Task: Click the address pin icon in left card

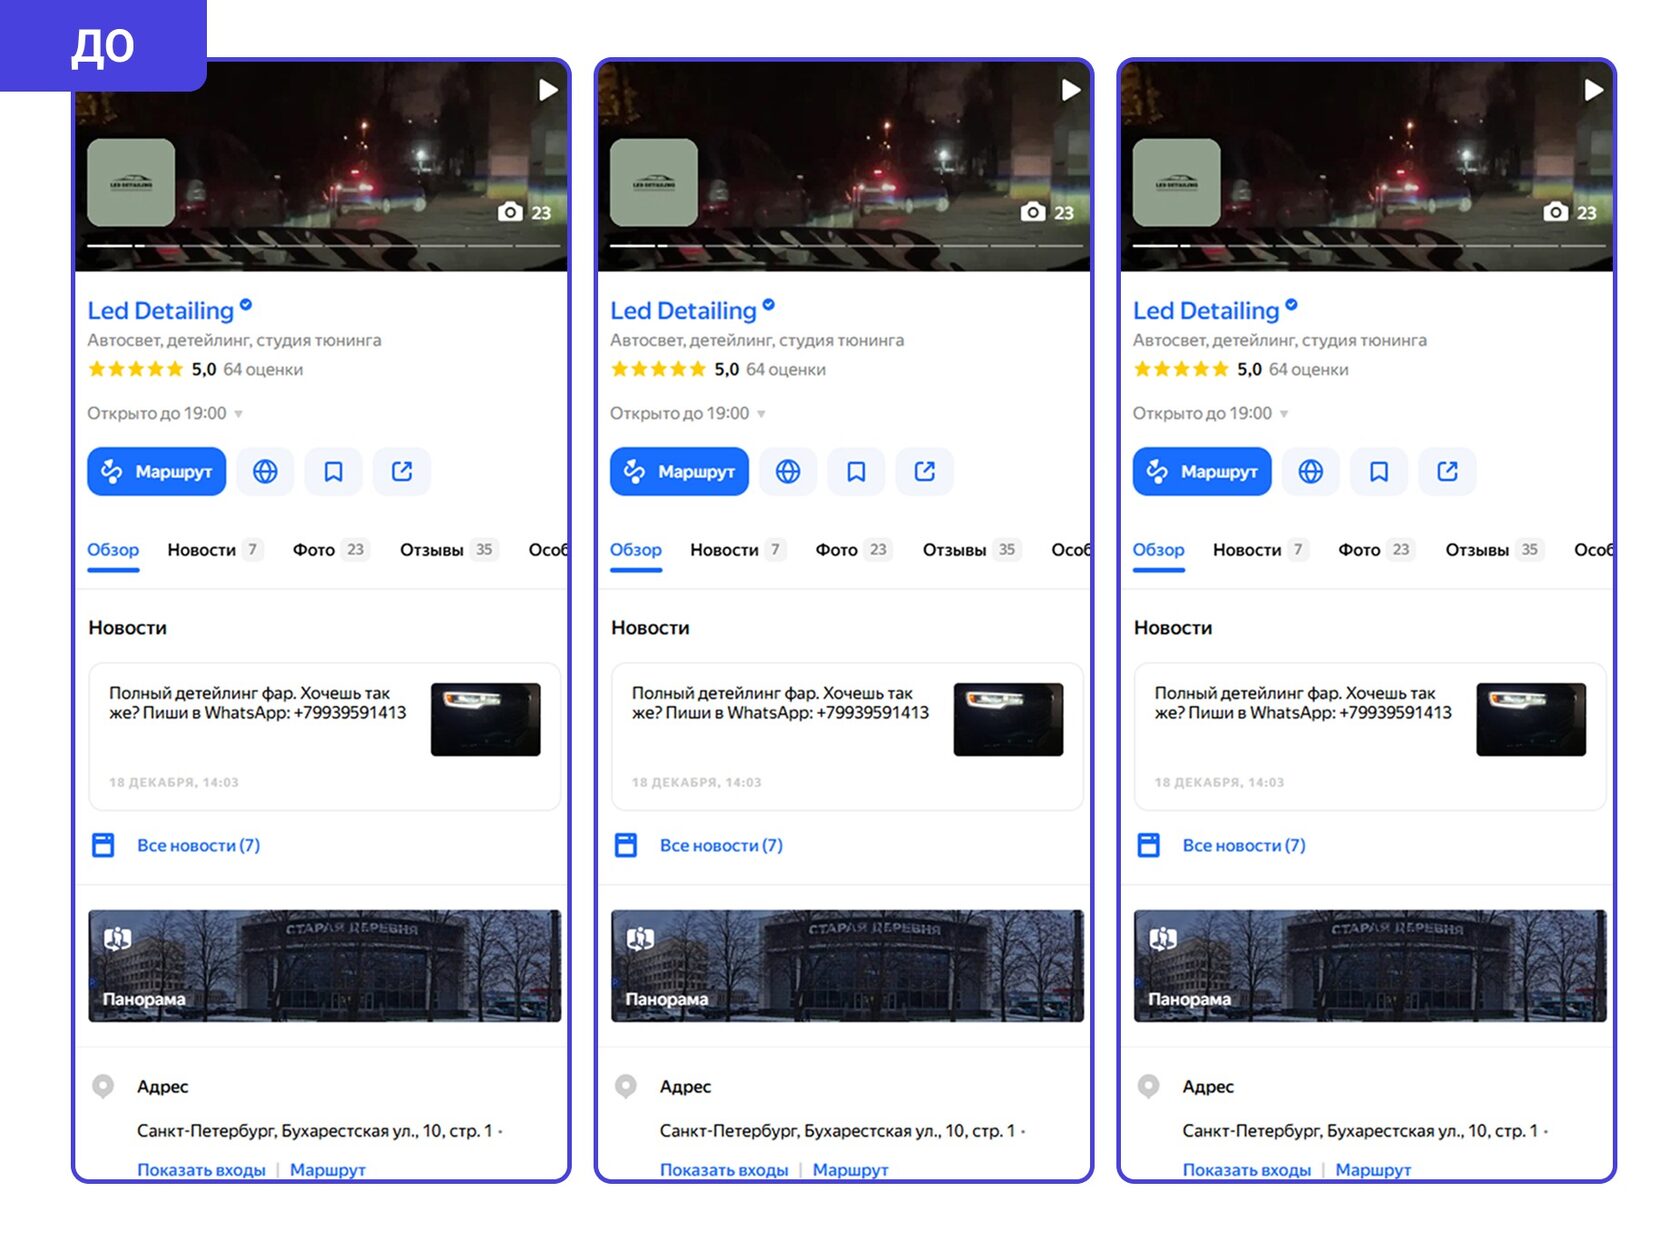Action: coord(103,1086)
